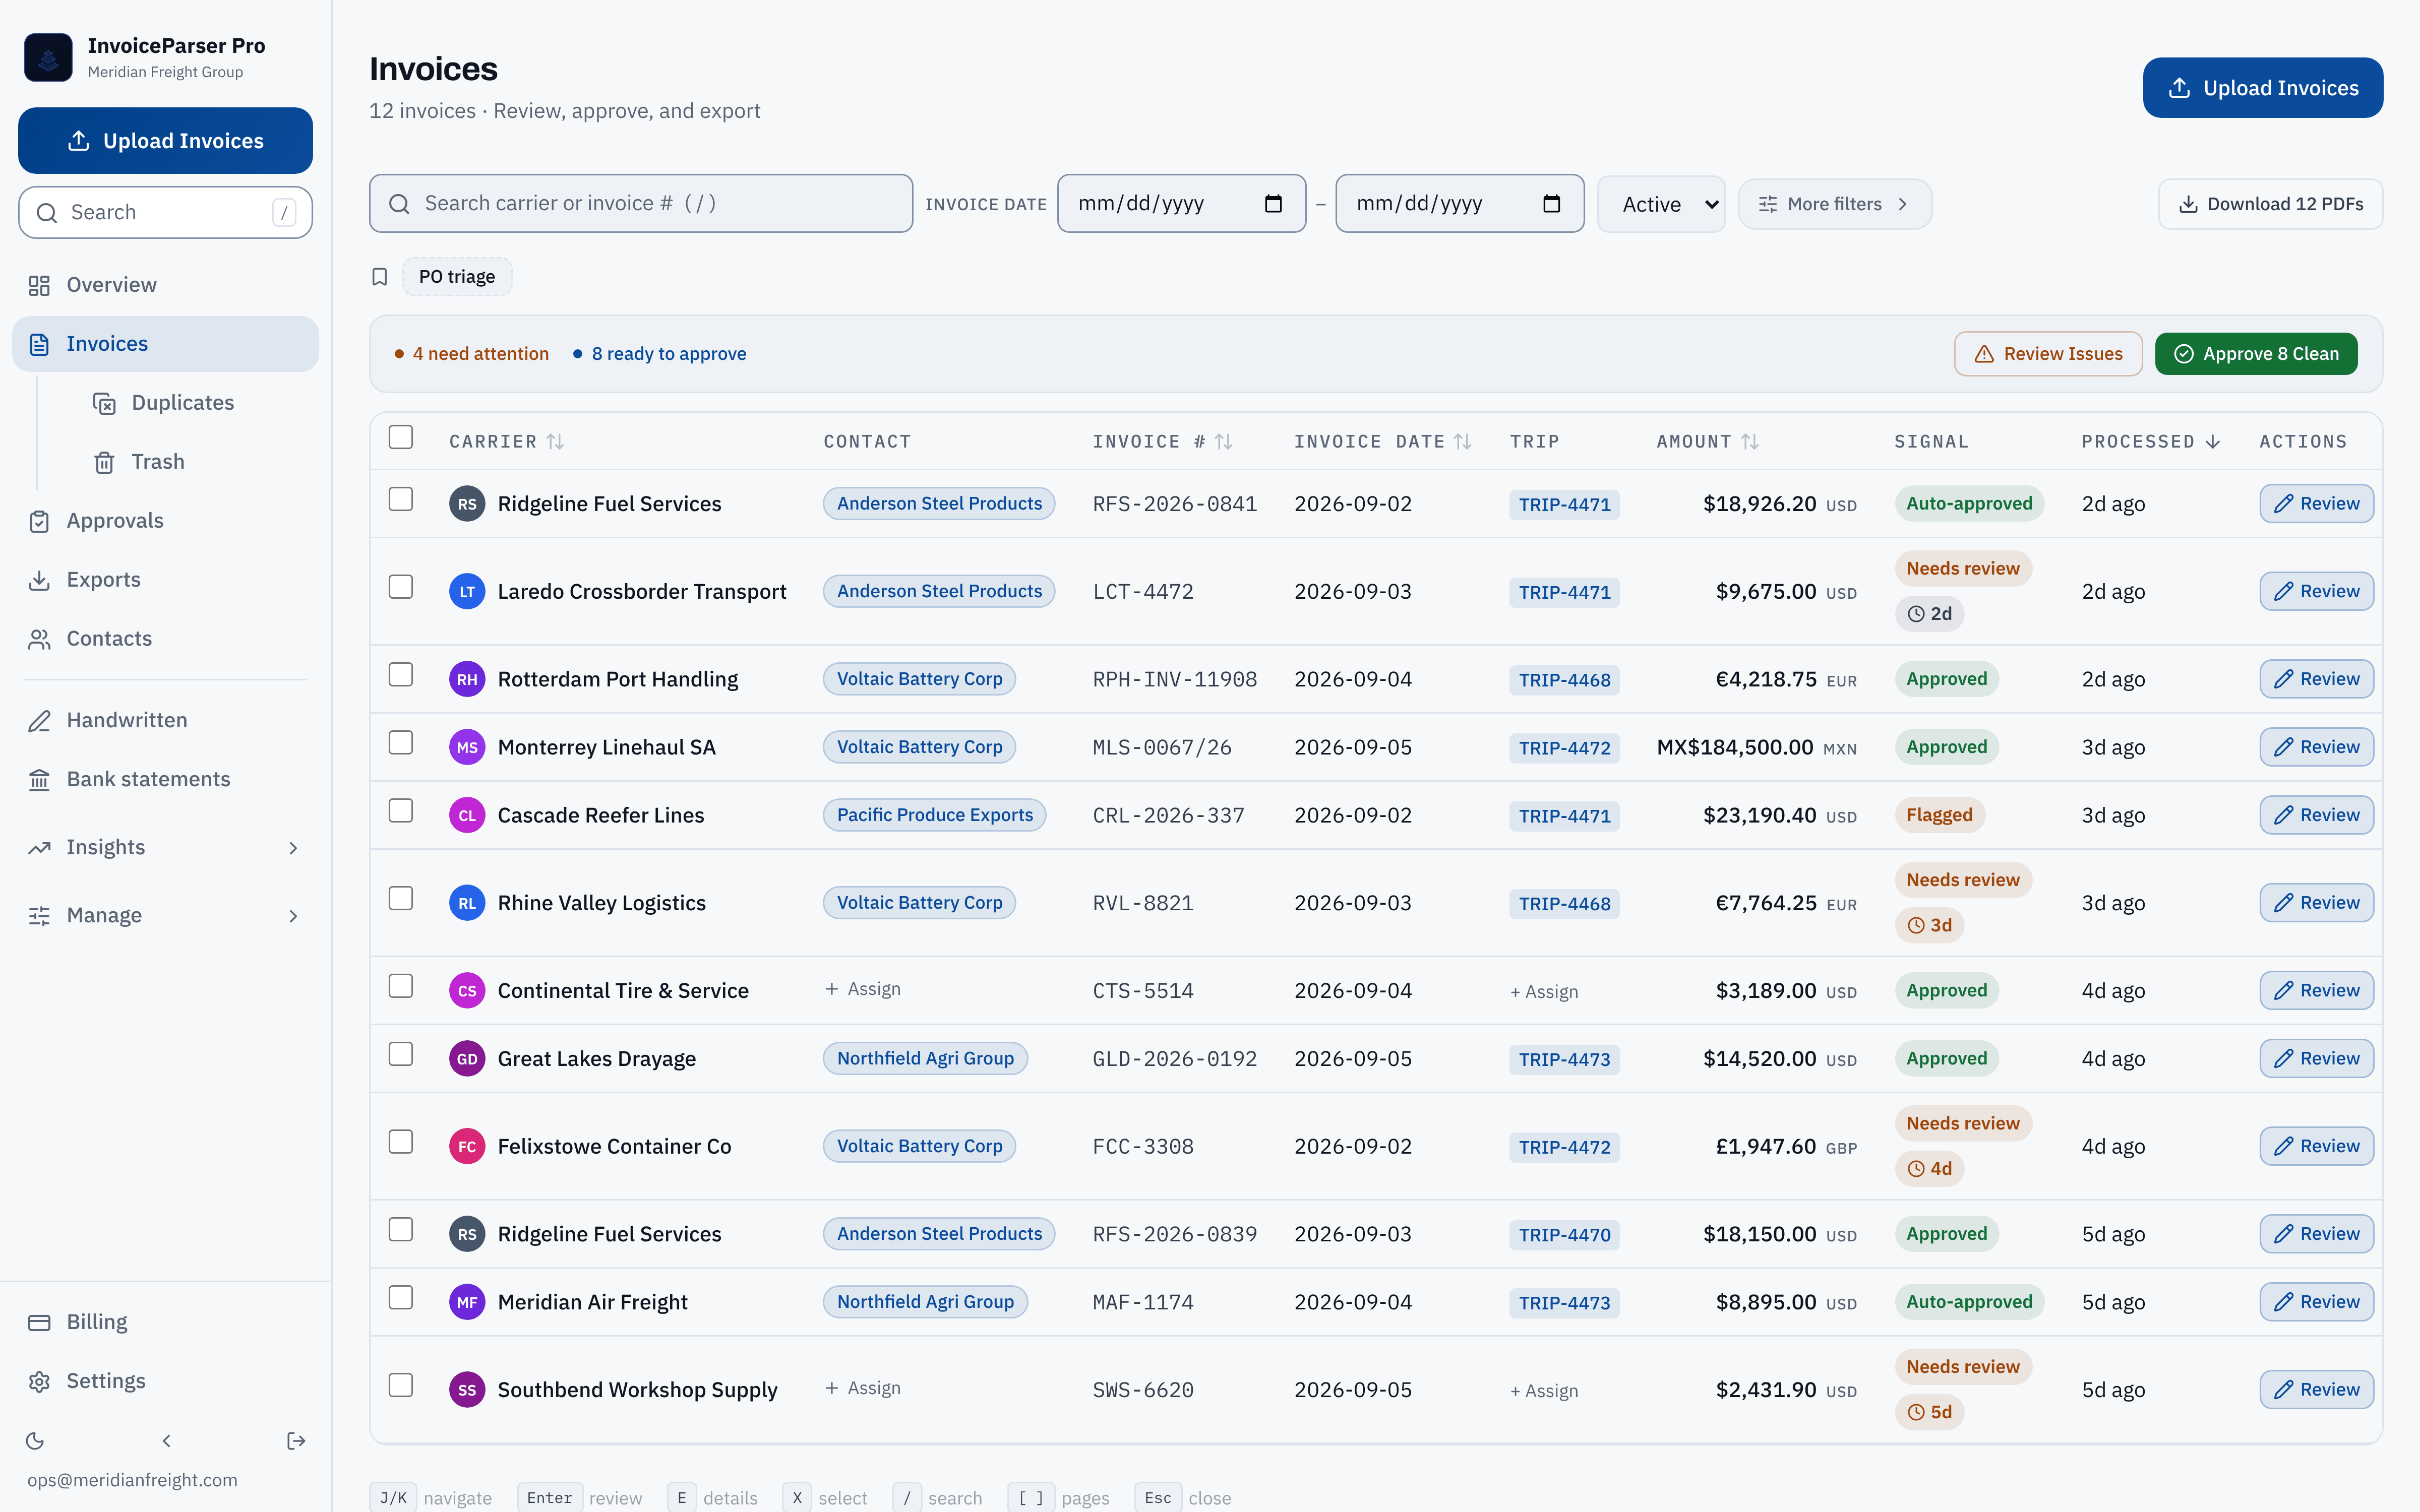Check the Rhine Valley Logistics row checkbox

click(x=401, y=899)
